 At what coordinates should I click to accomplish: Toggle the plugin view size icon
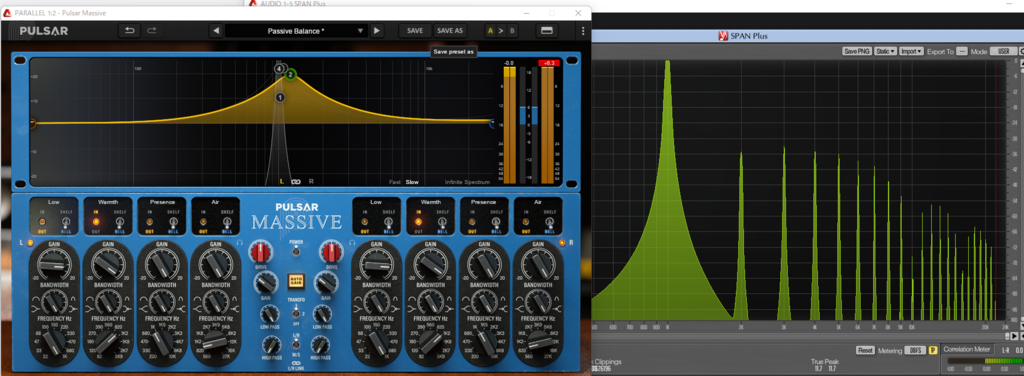(x=547, y=31)
